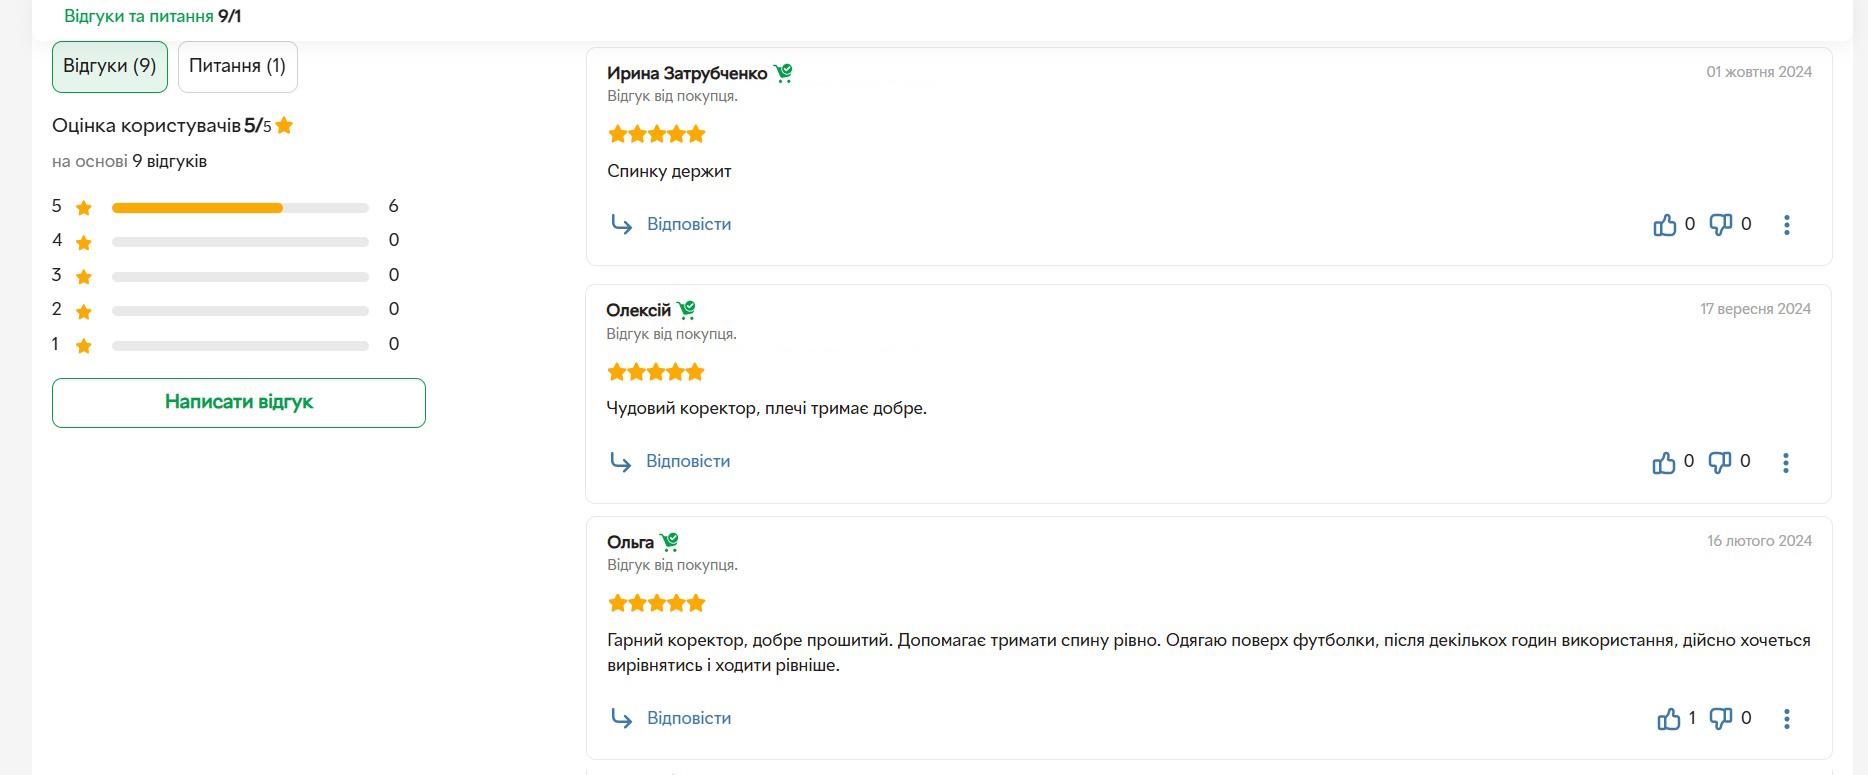Thumbs down Олексій's review
This screenshot has width=1868, height=775.
point(1719,462)
